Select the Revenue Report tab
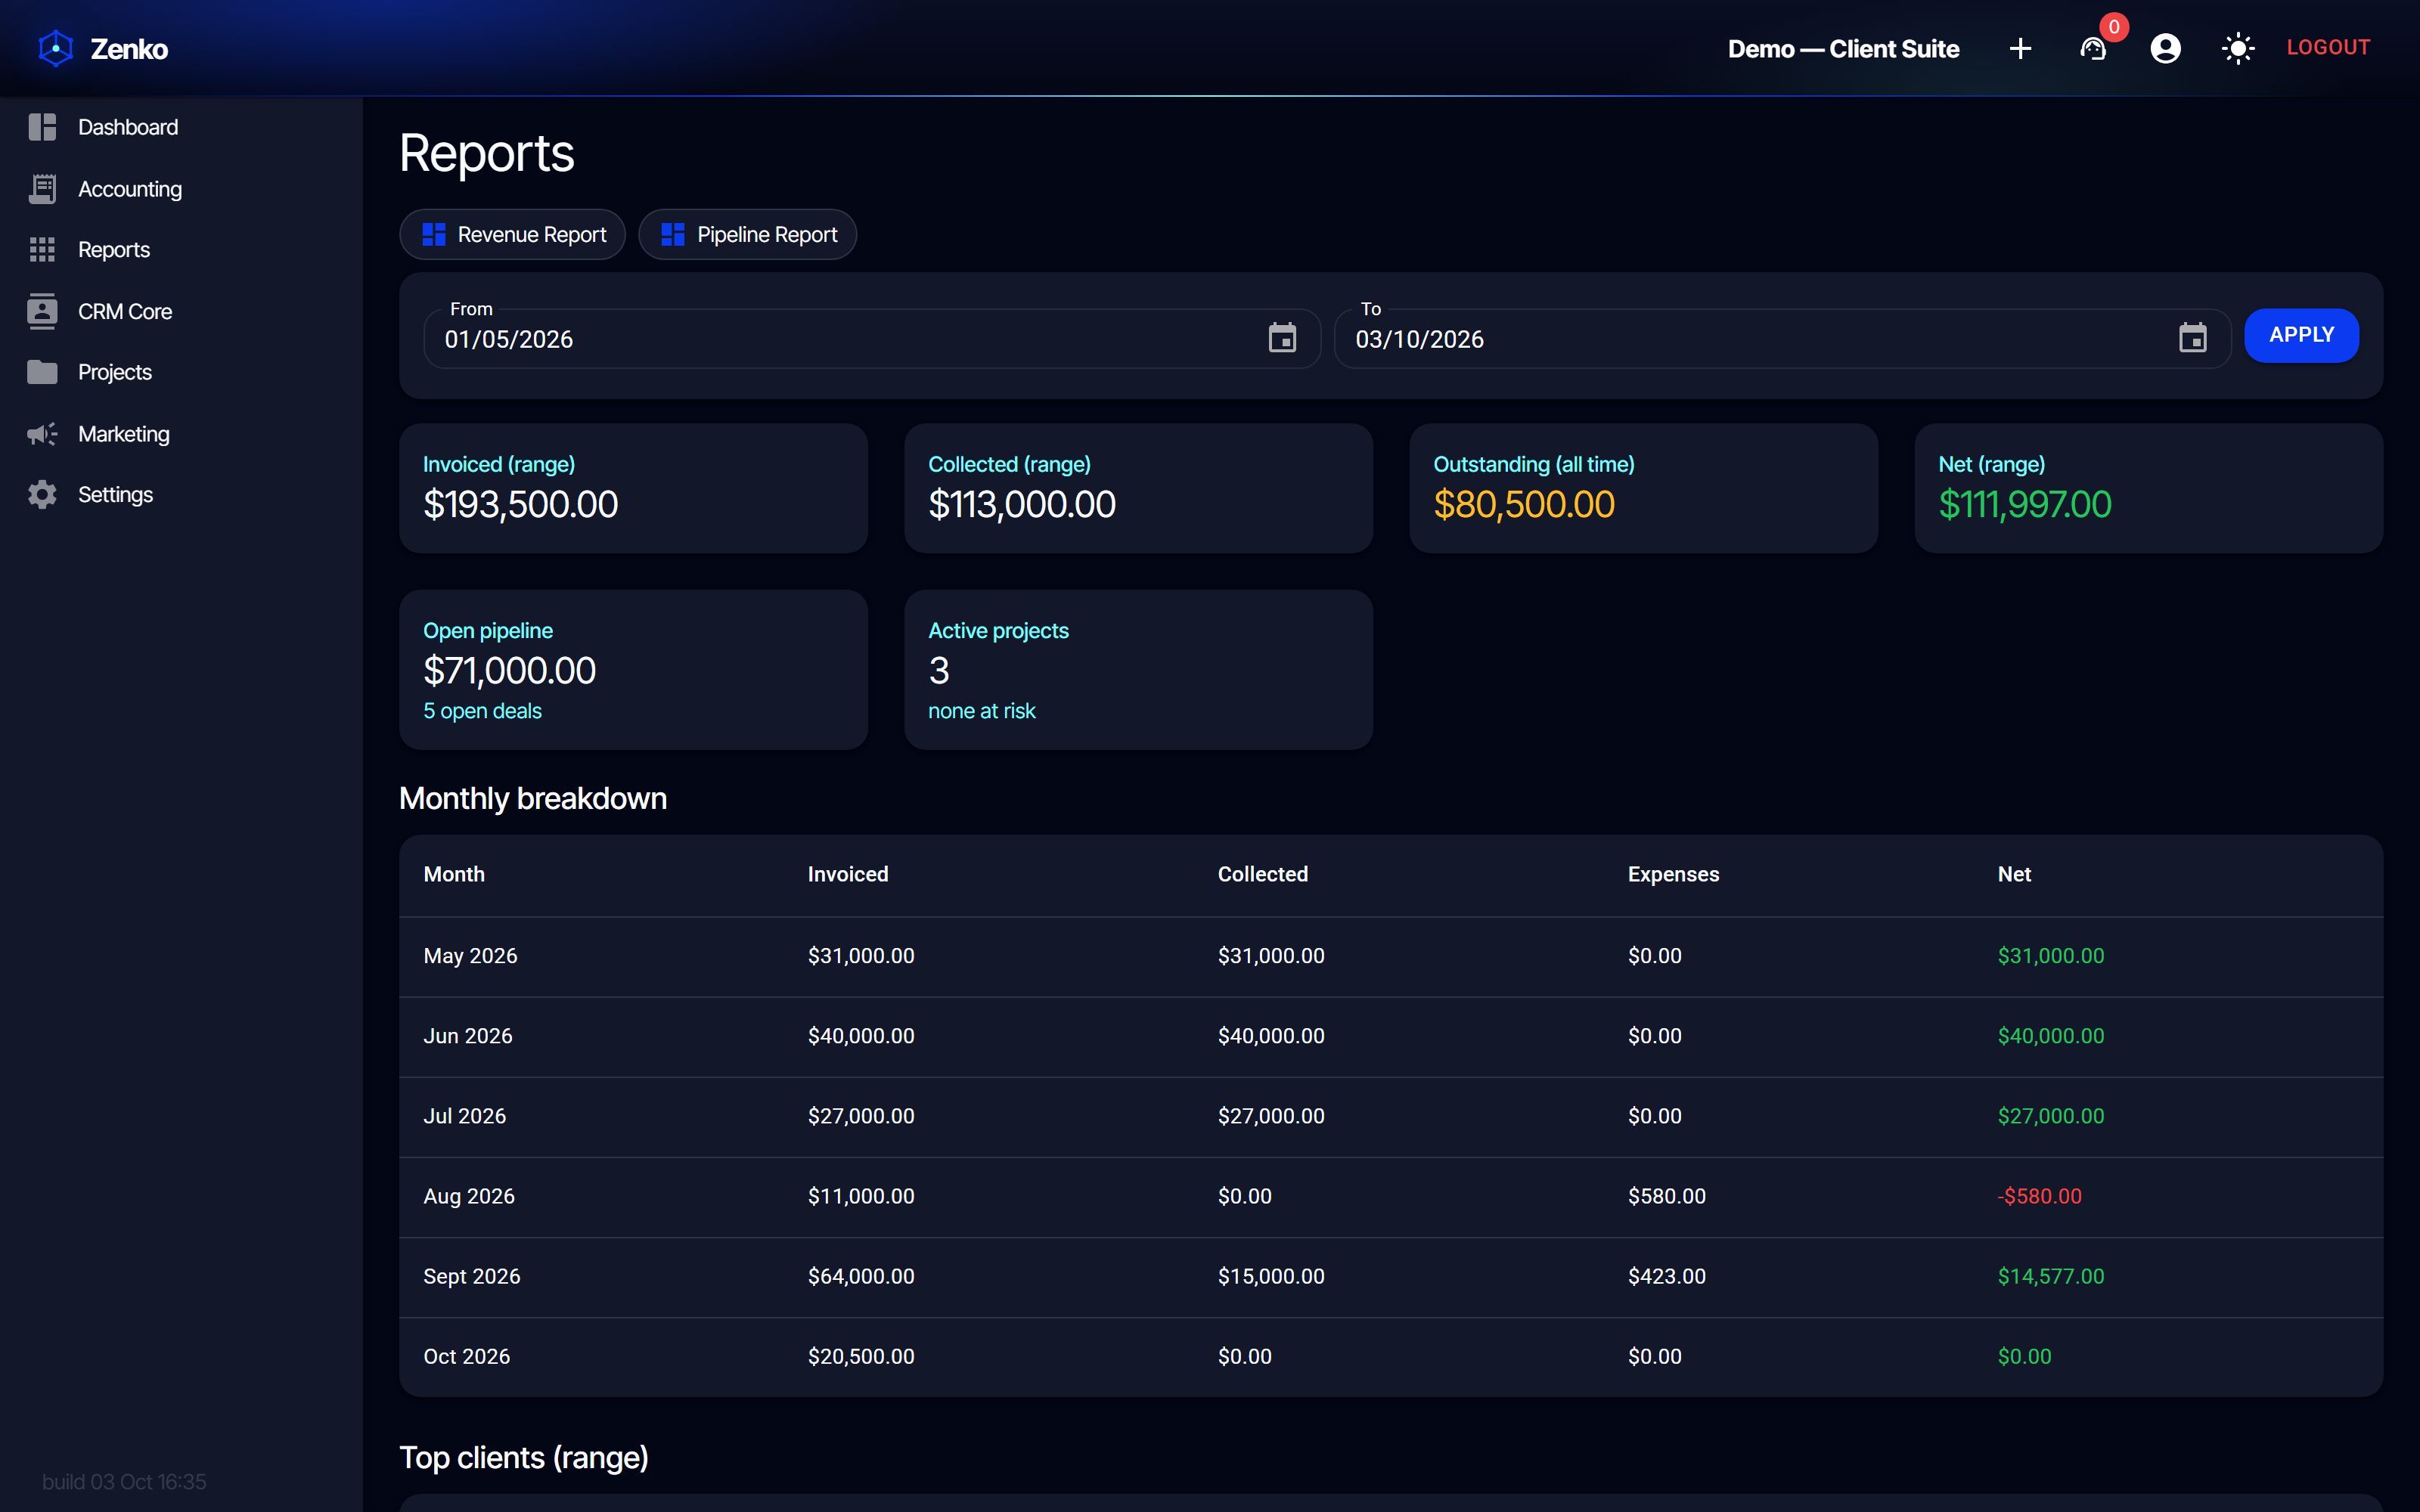 click(512, 234)
